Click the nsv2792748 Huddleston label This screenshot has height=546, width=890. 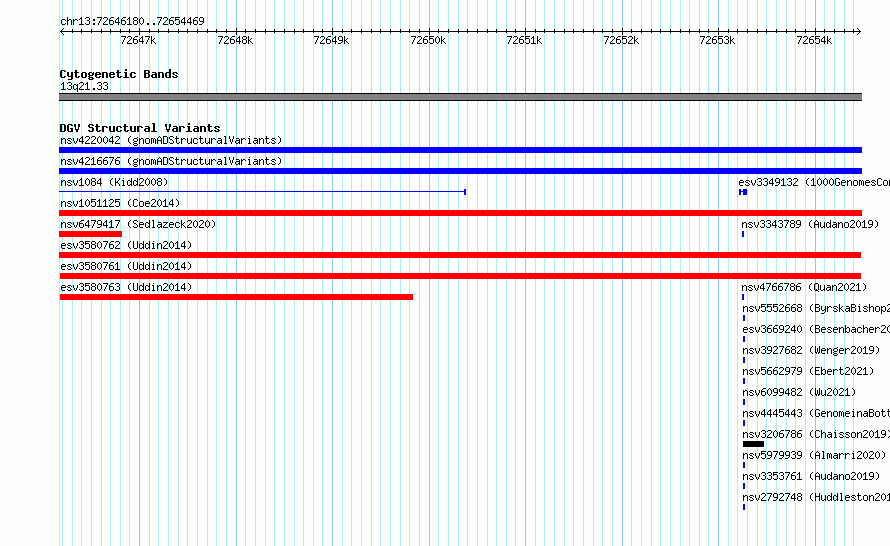tap(816, 497)
